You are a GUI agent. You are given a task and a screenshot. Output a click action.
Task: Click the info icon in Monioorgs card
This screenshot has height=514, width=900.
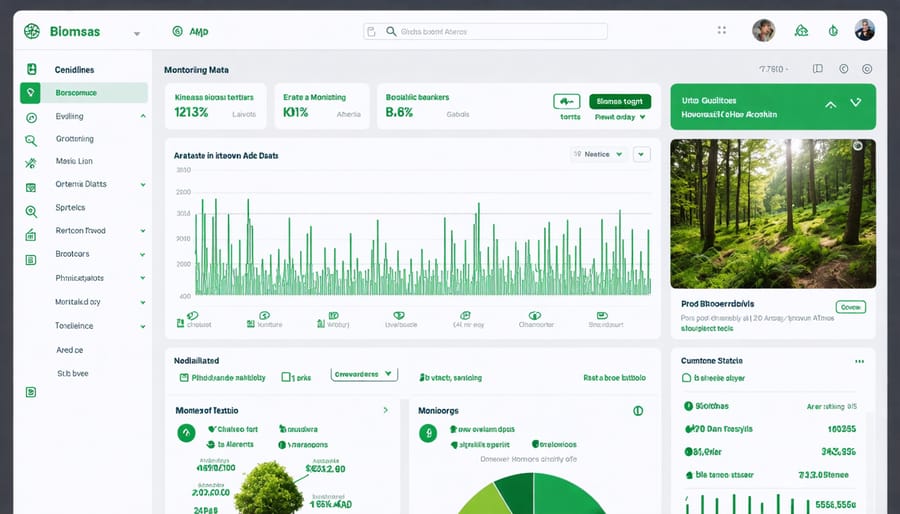(x=638, y=411)
